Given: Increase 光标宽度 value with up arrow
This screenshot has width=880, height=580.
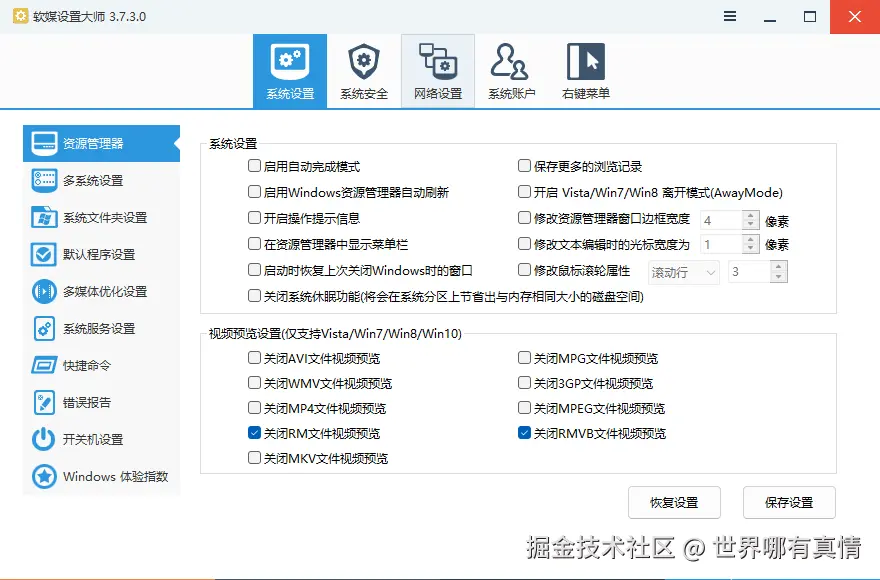Looking at the screenshot, I should (x=750, y=239).
